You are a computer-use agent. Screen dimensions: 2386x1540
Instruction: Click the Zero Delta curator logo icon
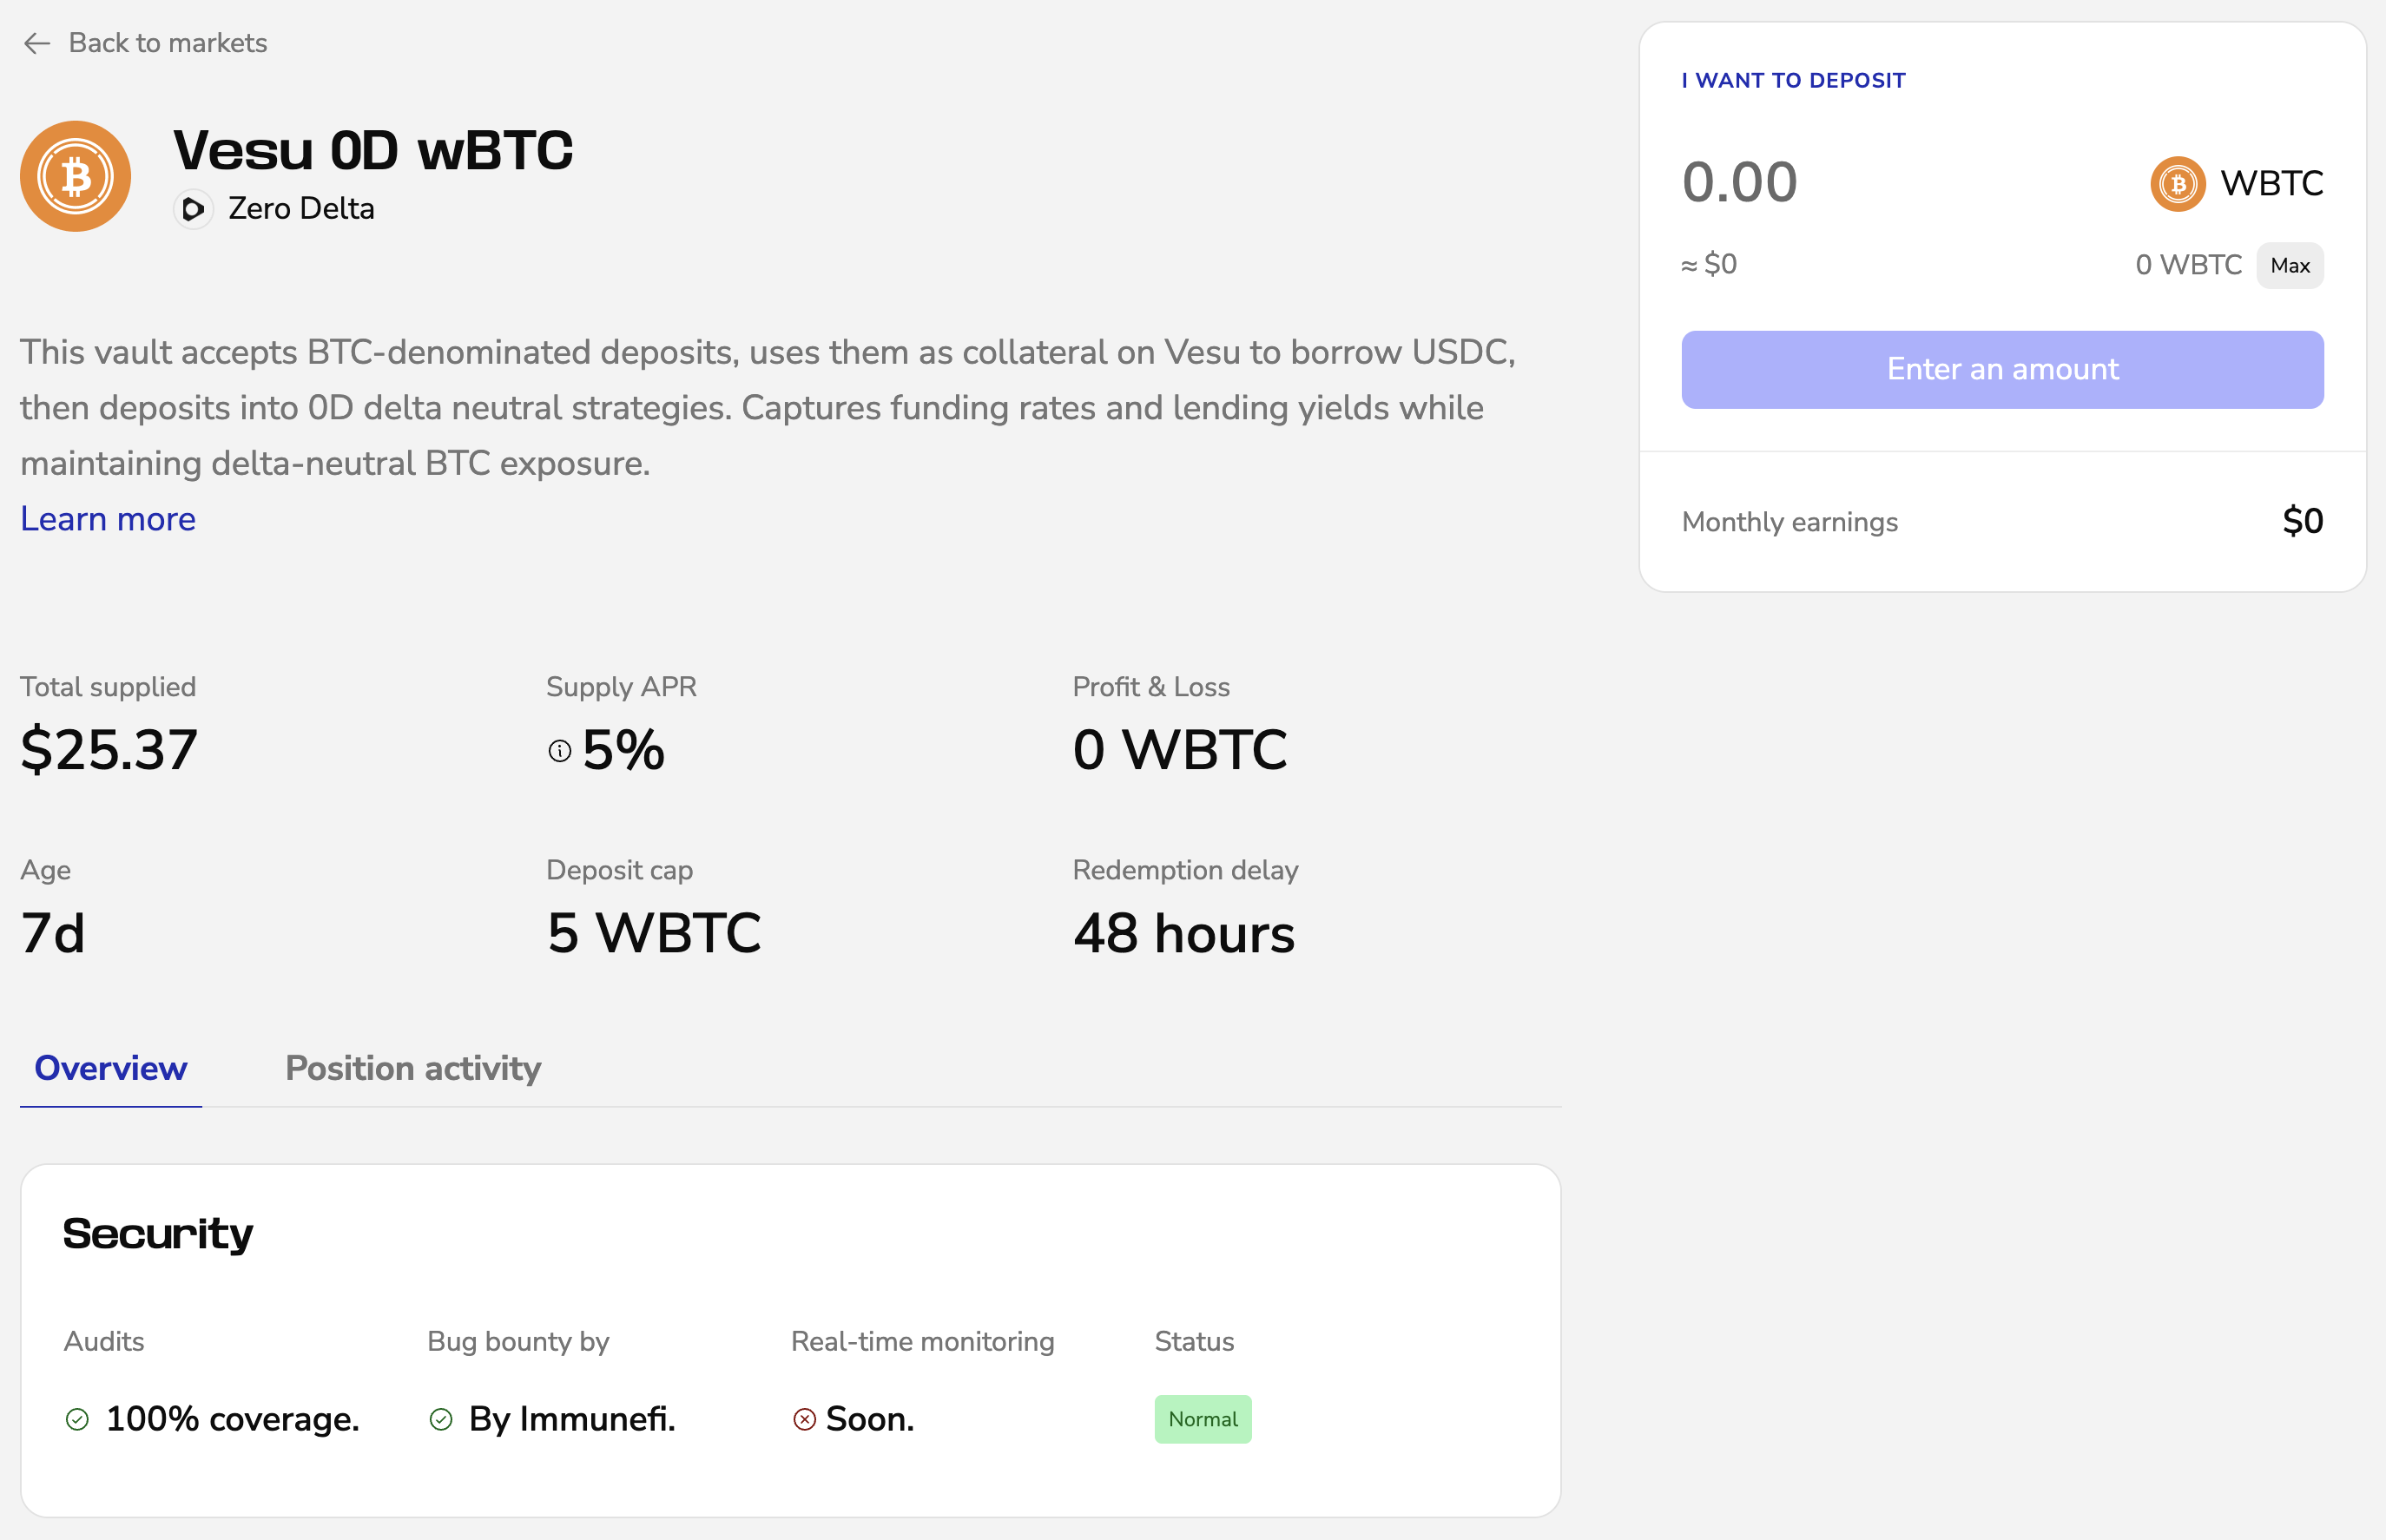[193, 209]
